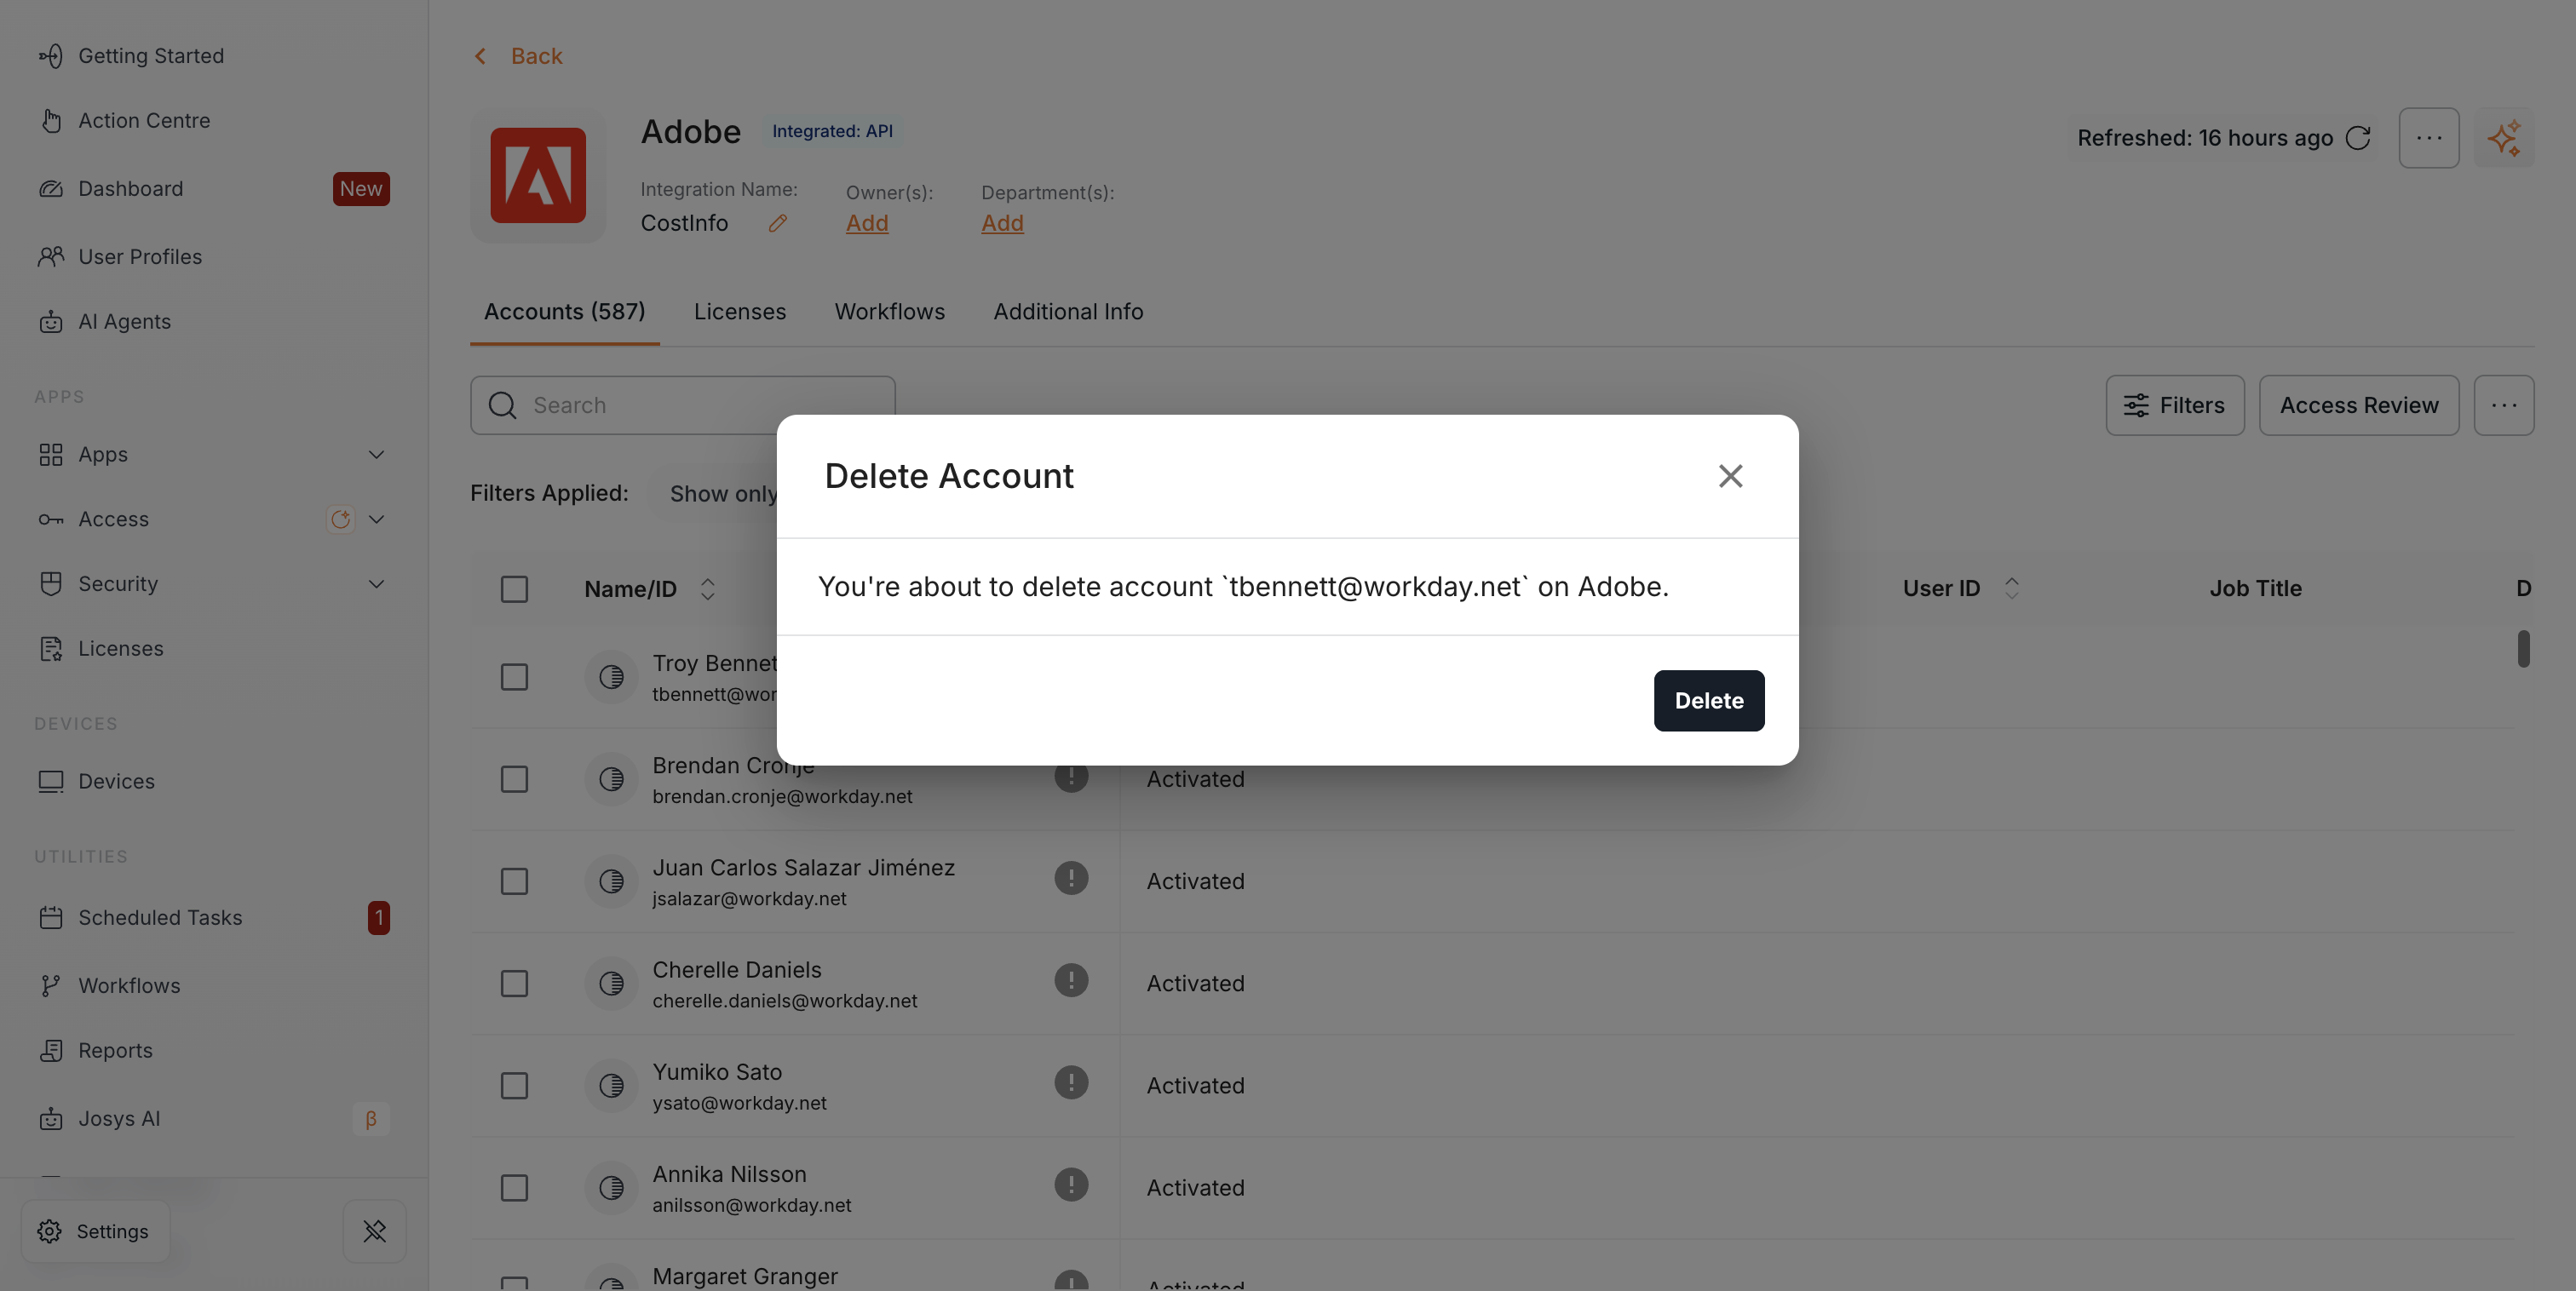Screen dimensions: 2576x1291
Task: Add an Owner via Add link
Action: pos(867,223)
